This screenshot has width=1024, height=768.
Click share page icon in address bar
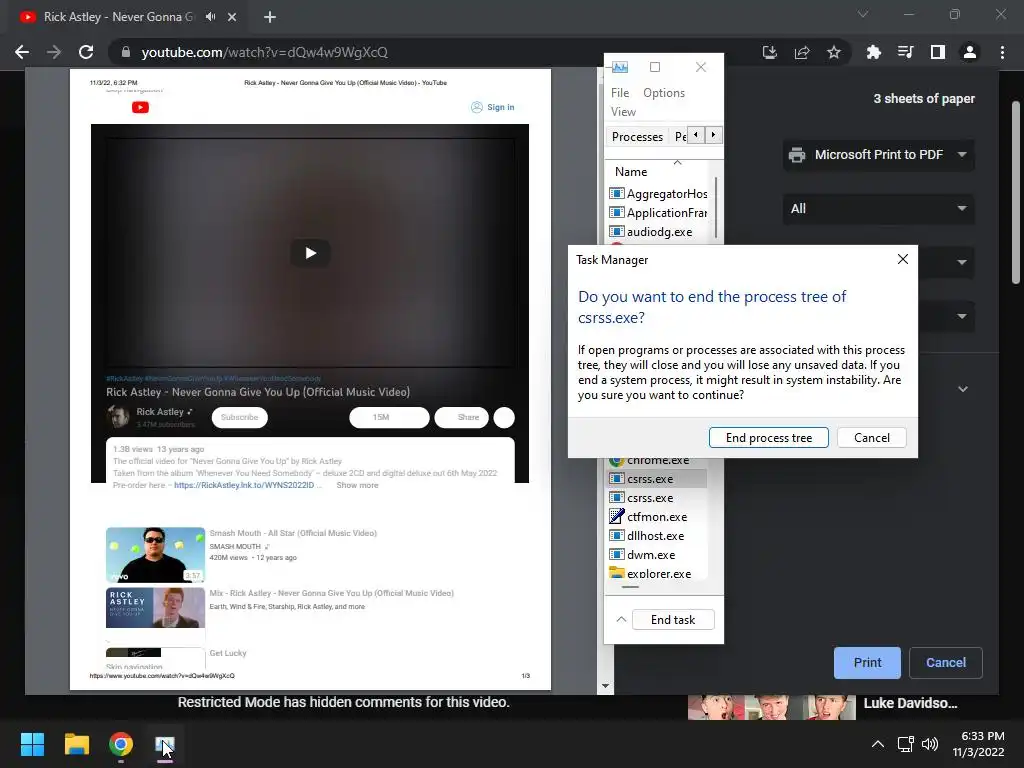(x=802, y=52)
